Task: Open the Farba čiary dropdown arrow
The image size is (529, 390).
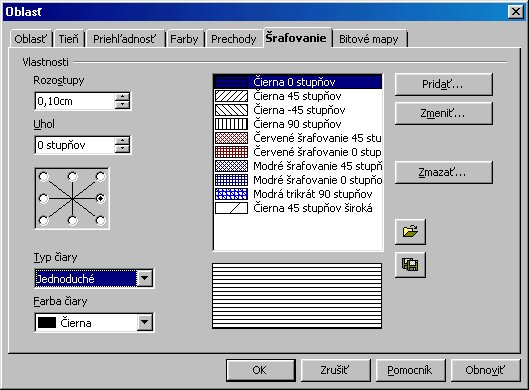Action: 145,322
